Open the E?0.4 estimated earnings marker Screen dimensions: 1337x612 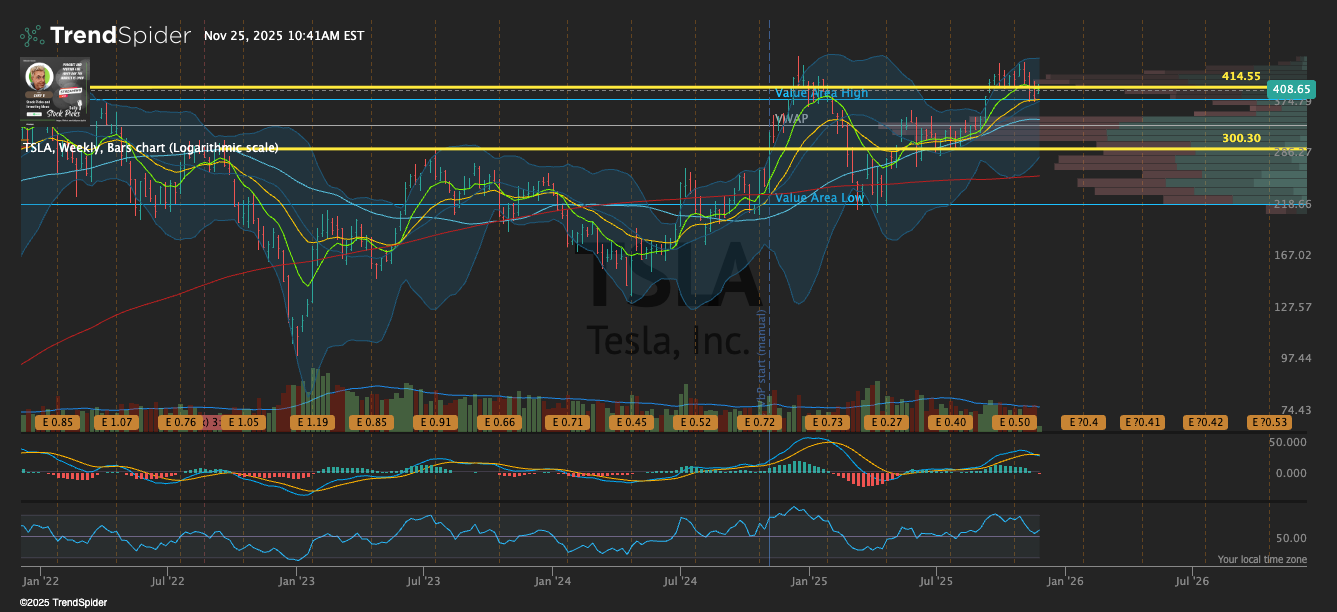coord(1082,423)
